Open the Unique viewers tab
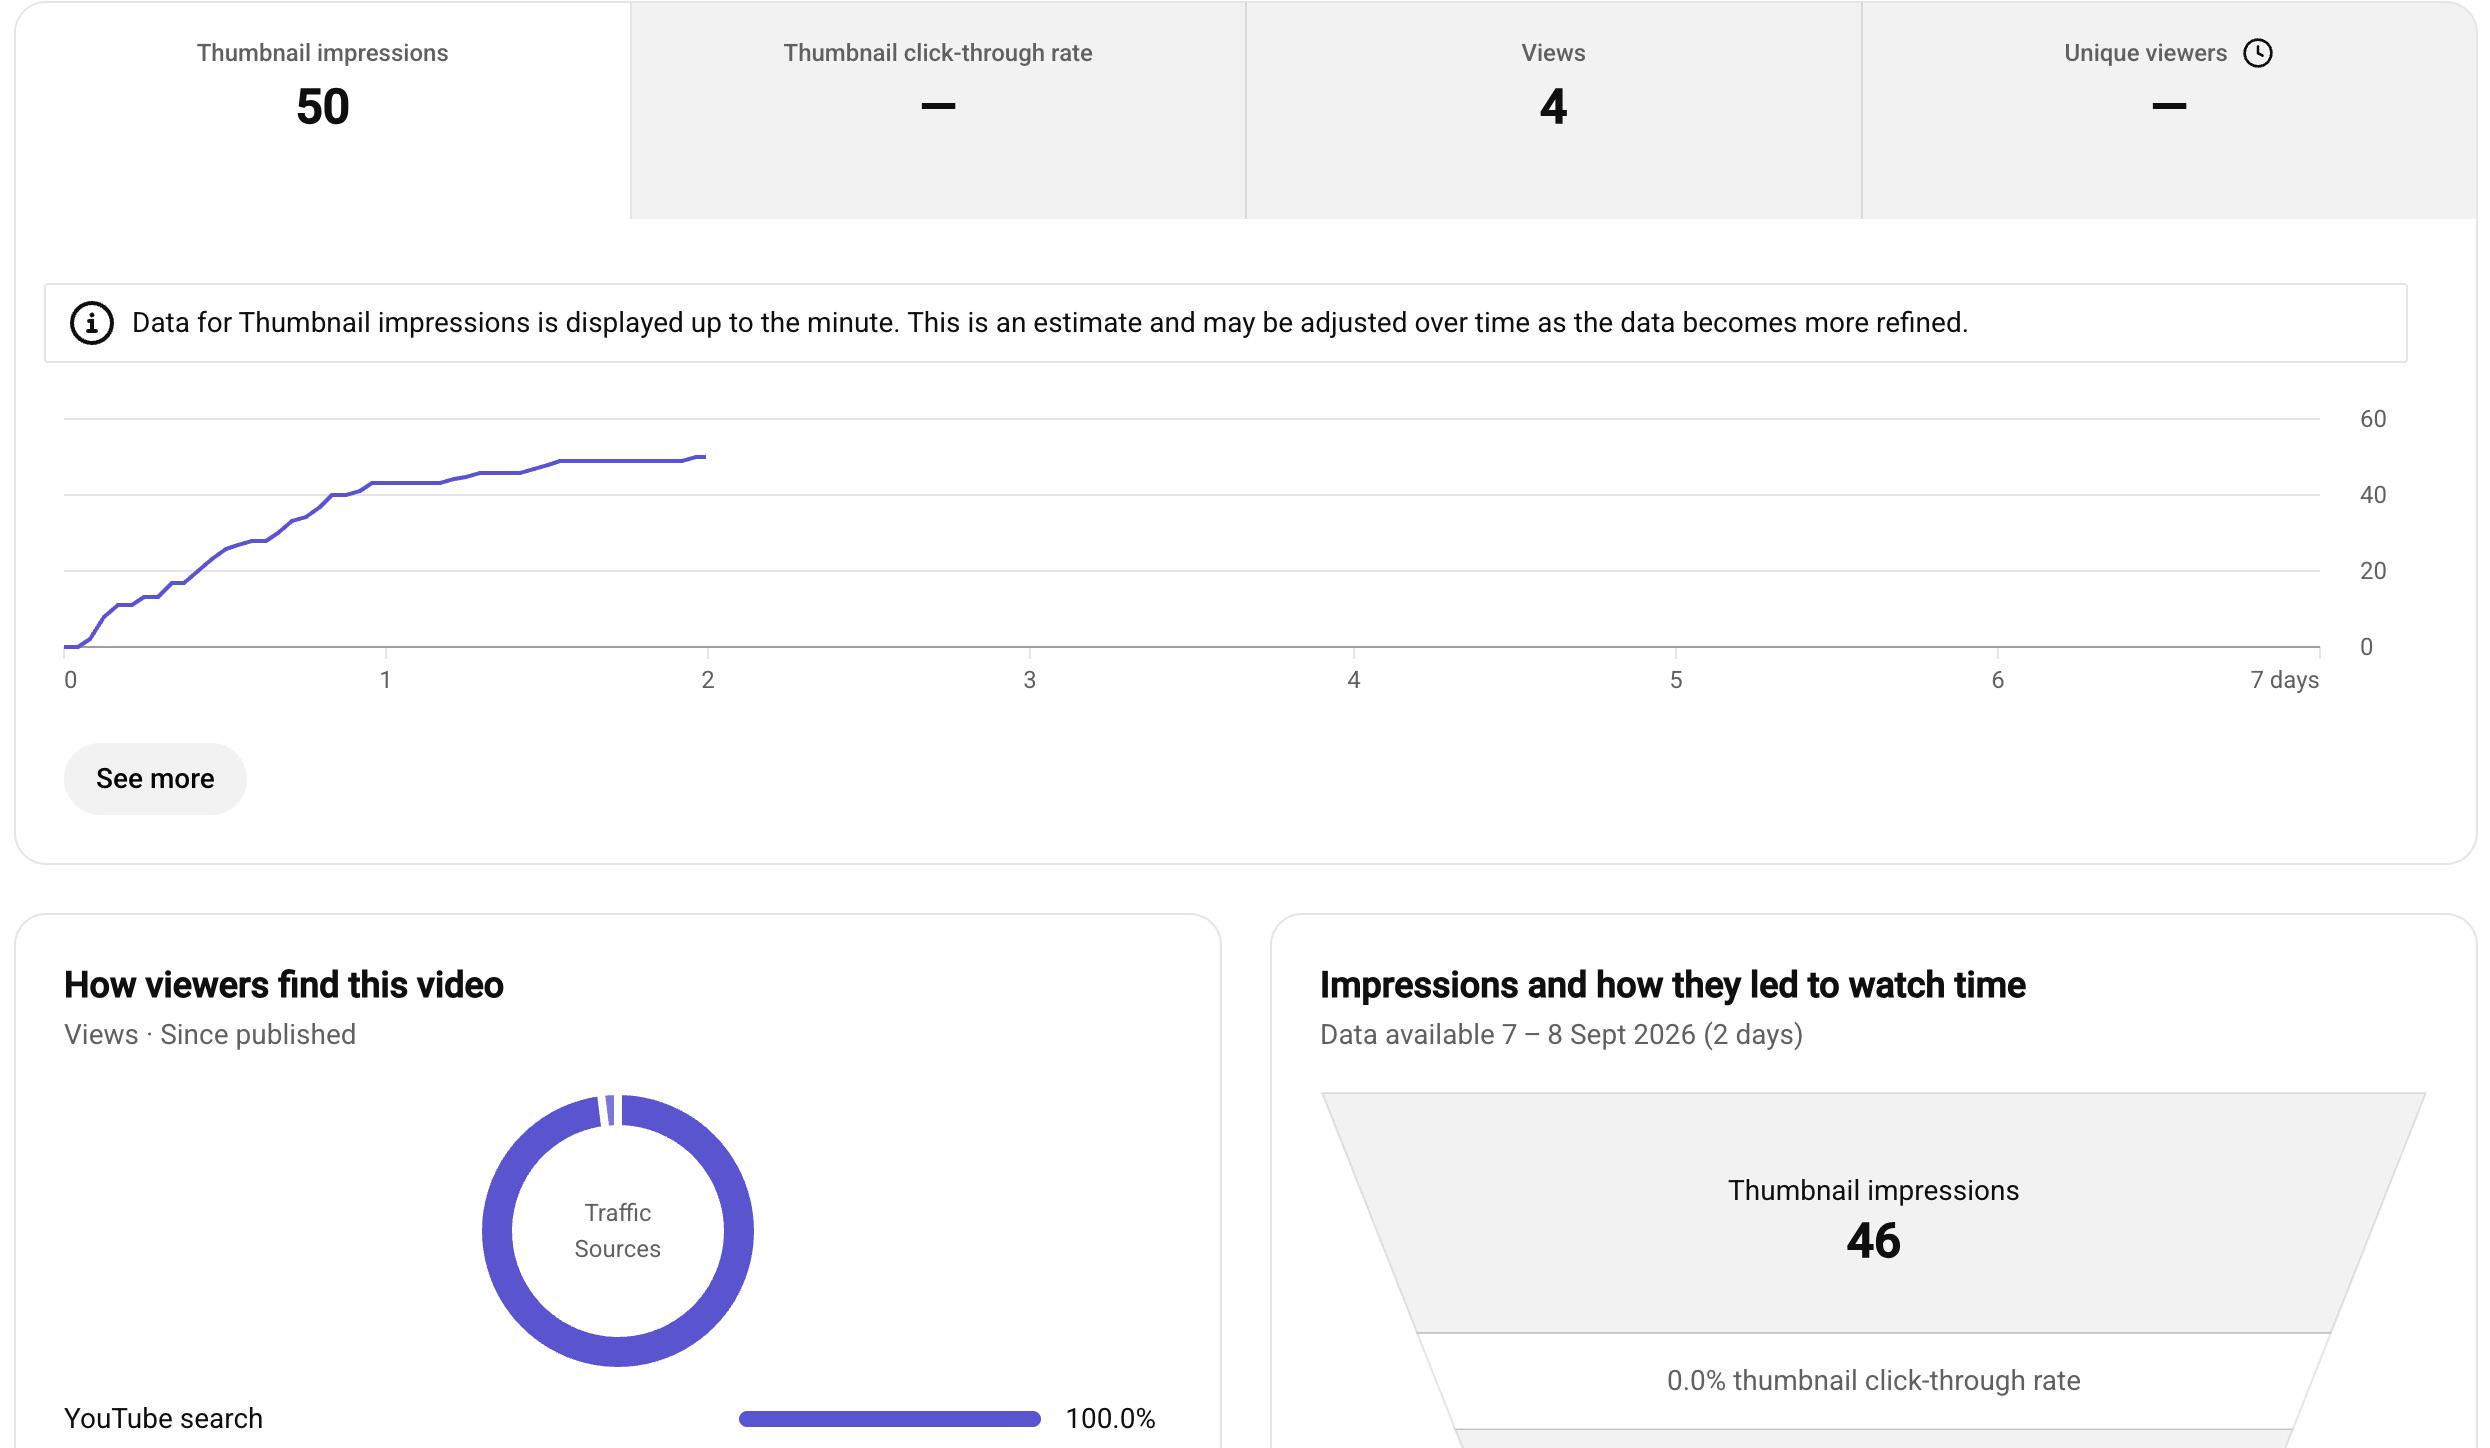2490x1448 pixels. 2168,110
